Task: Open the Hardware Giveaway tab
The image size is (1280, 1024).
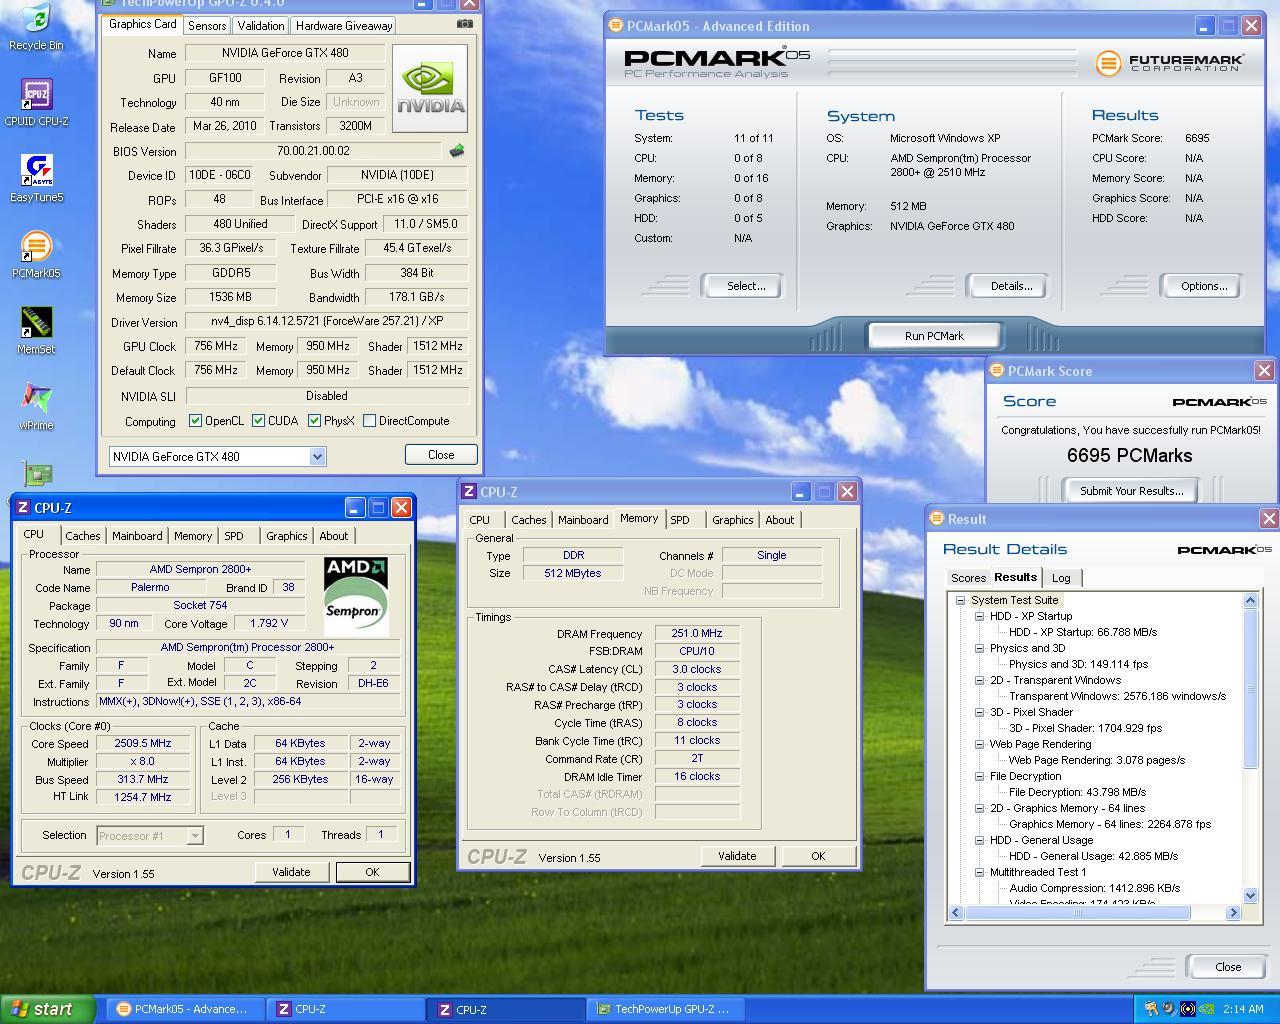Action: click(x=343, y=26)
